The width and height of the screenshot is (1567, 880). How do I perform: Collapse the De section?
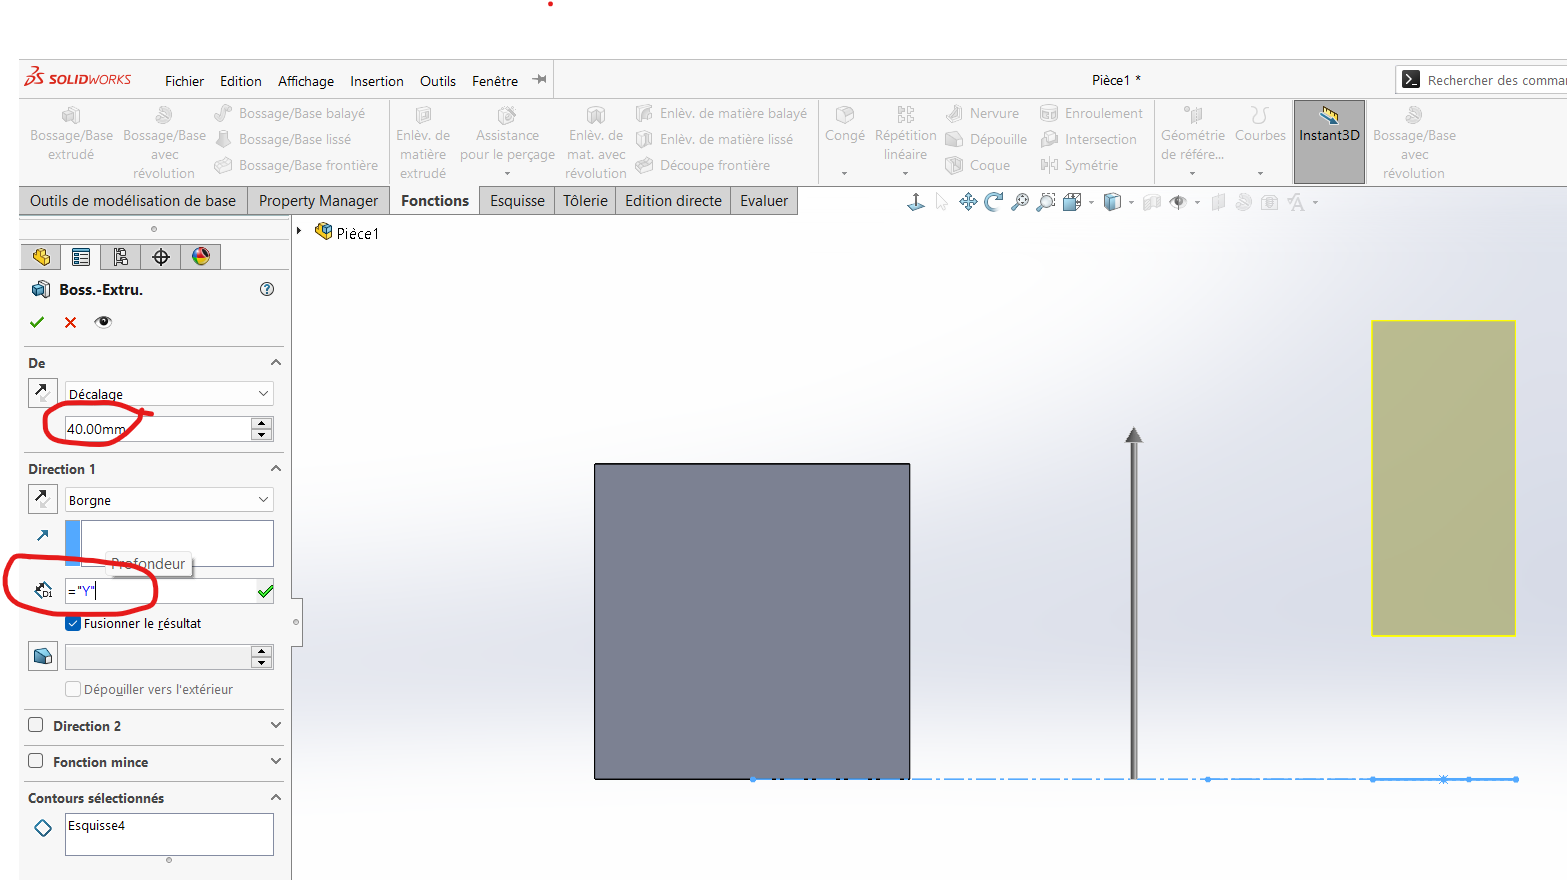pos(276,362)
